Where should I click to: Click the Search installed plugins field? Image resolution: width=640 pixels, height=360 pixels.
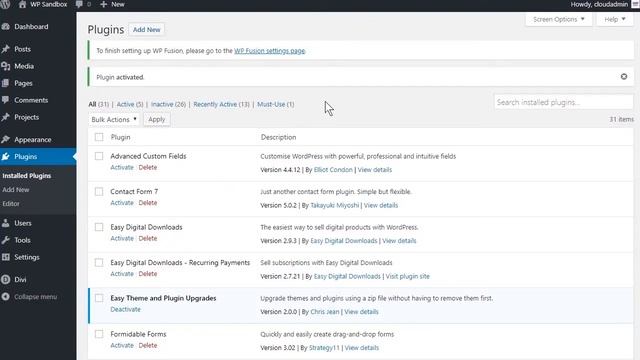pyautogui.click(x=563, y=102)
